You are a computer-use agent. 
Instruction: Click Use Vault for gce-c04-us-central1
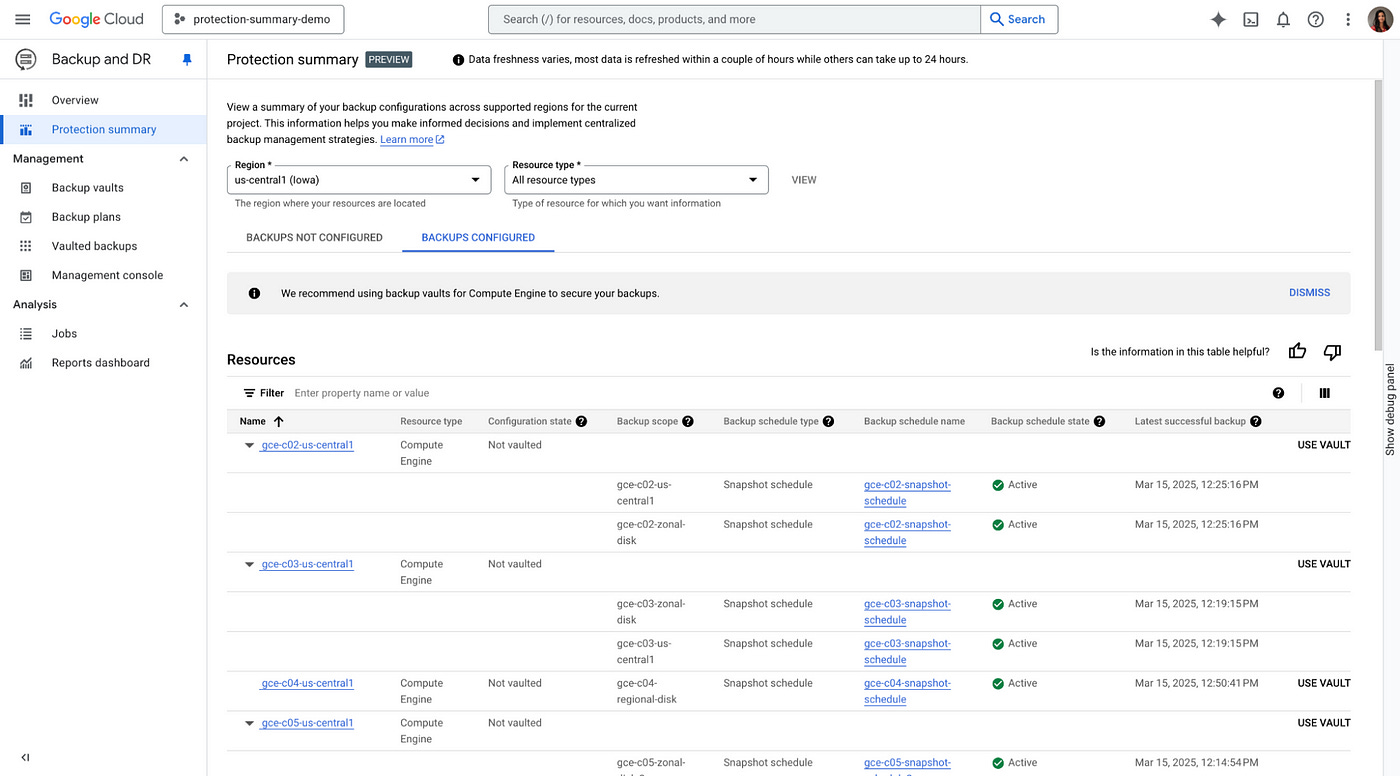[1324, 683]
